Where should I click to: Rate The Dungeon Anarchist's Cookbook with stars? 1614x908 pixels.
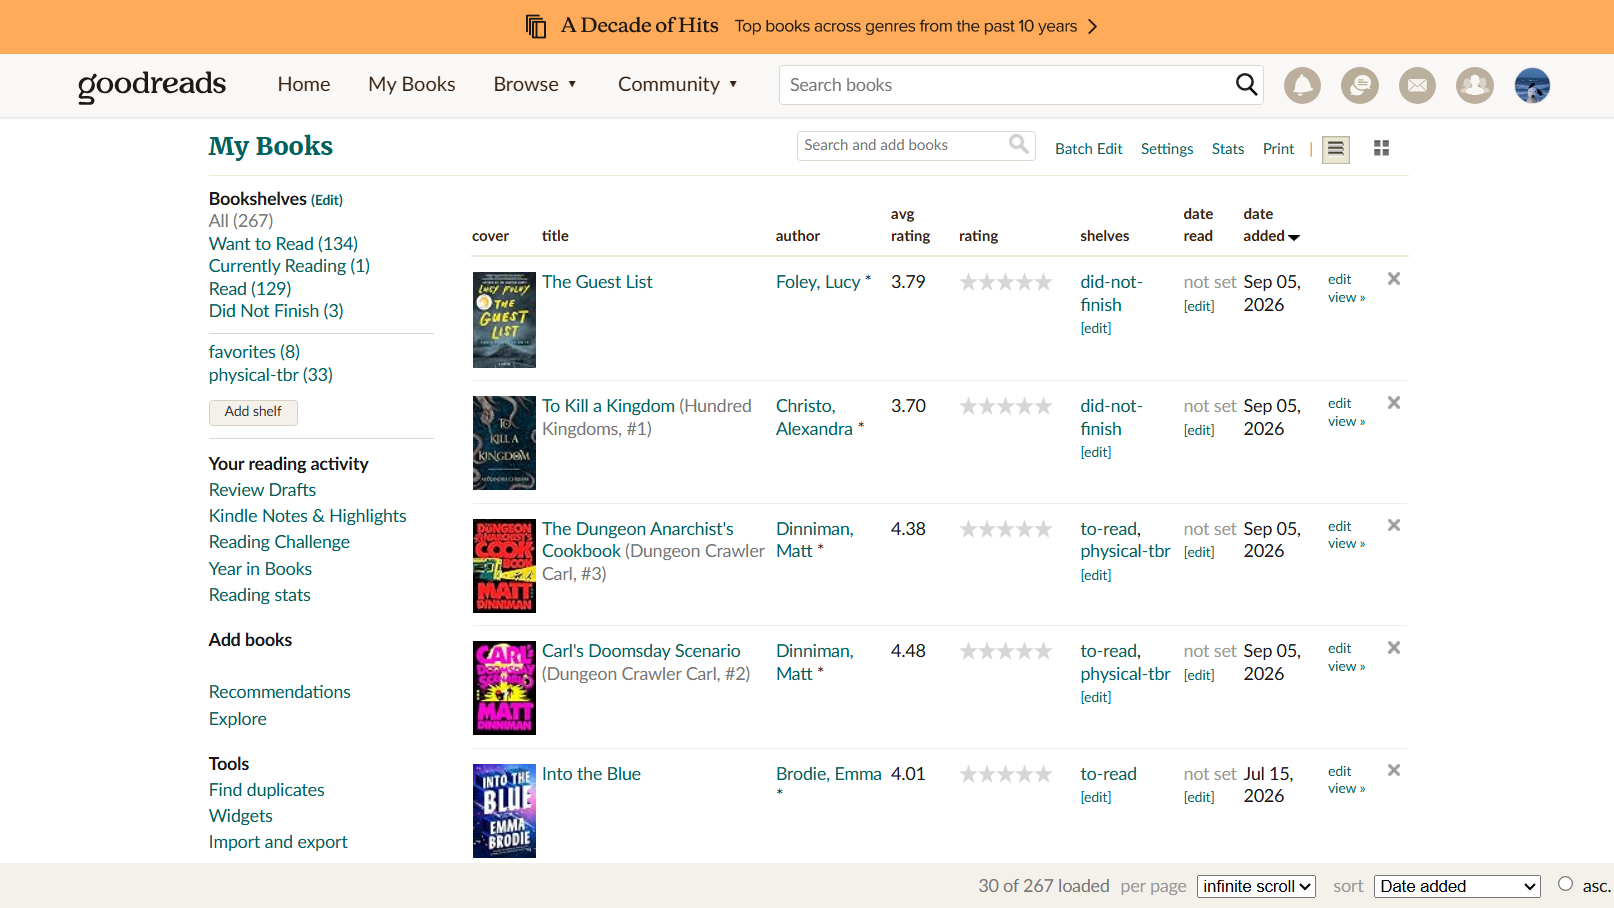pos(1006,529)
